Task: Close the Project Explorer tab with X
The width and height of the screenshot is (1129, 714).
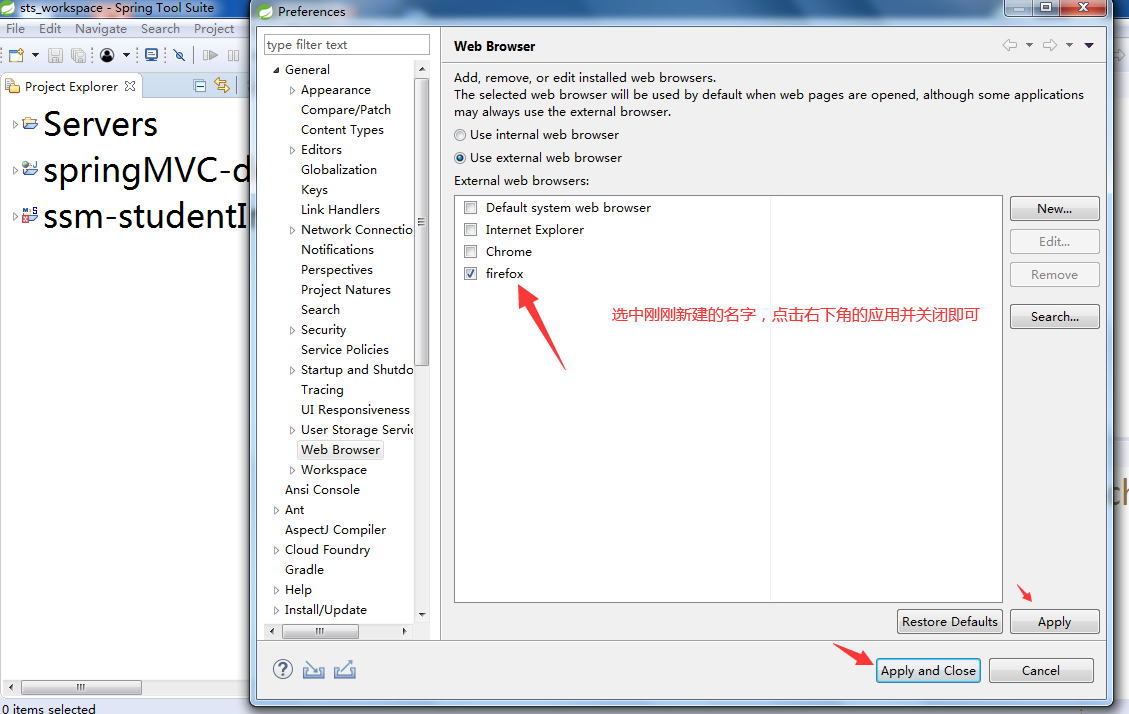Action: click(x=130, y=86)
